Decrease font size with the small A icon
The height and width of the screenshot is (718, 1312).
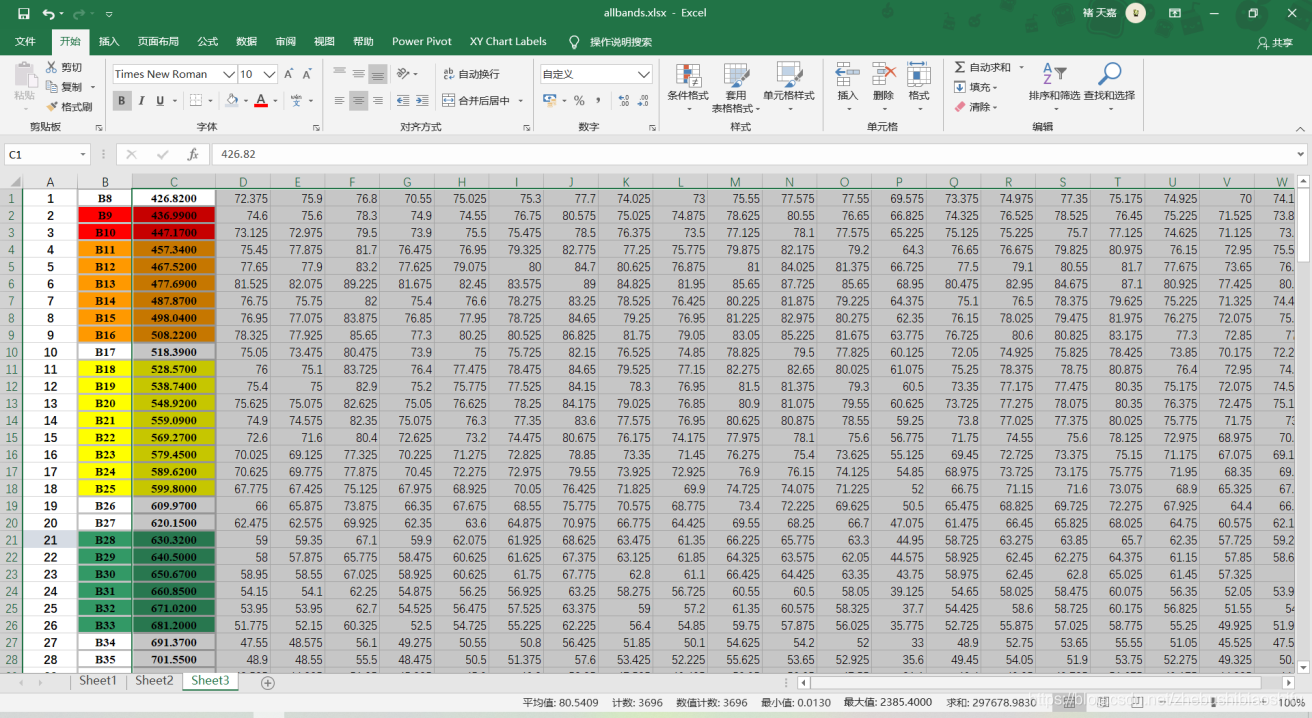pos(309,74)
